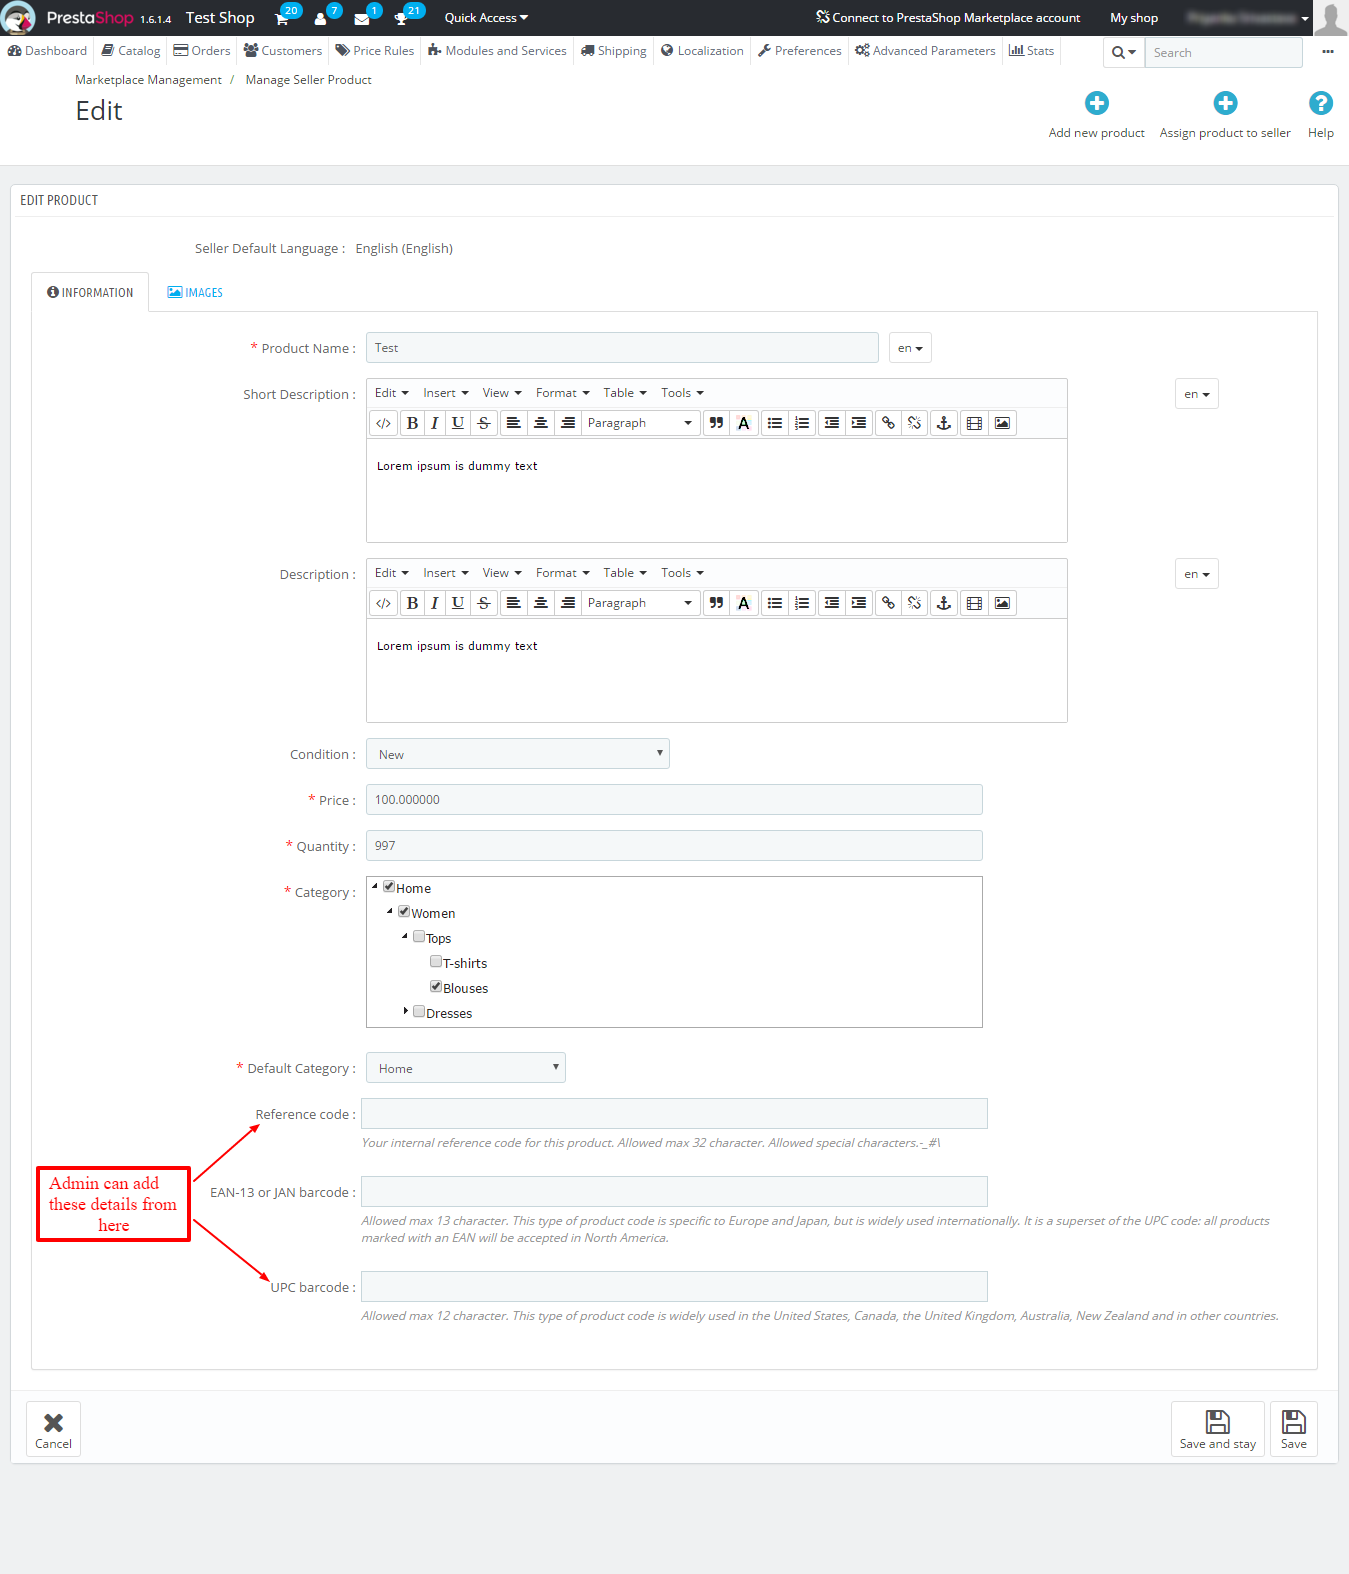The width and height of the screenshot is (1349, 1574).
Task: Open the Help question mark icon
Action: click(1320, 103)
